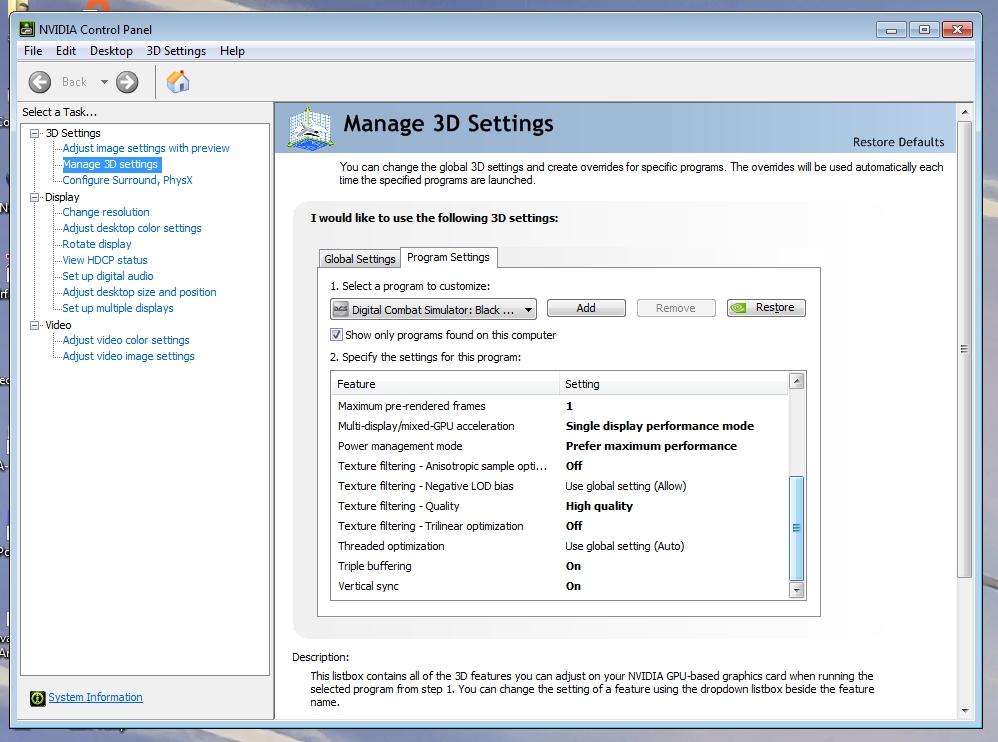This screenshot has width=998, height=742.
Task: Select the Threaded optimization row
Action: tap(559, 546)
